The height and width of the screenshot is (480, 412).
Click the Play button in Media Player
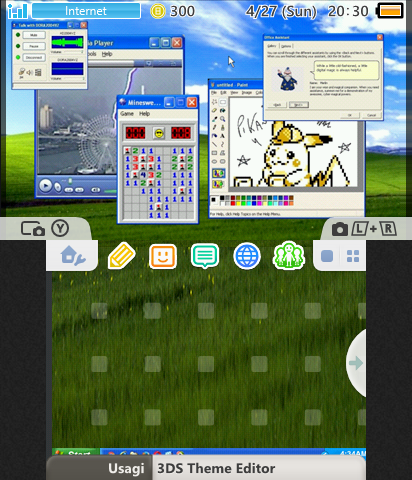point(45,185)
